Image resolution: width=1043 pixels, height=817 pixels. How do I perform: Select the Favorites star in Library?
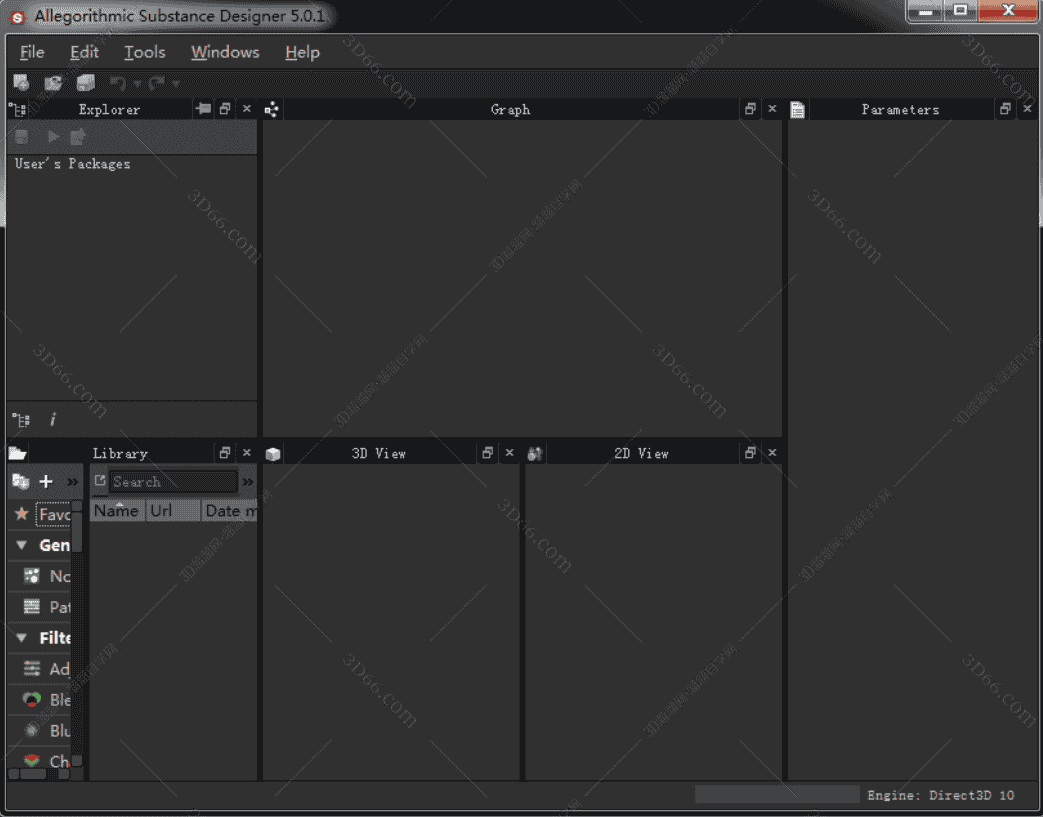pyautogui.click(x=21, y=514)
